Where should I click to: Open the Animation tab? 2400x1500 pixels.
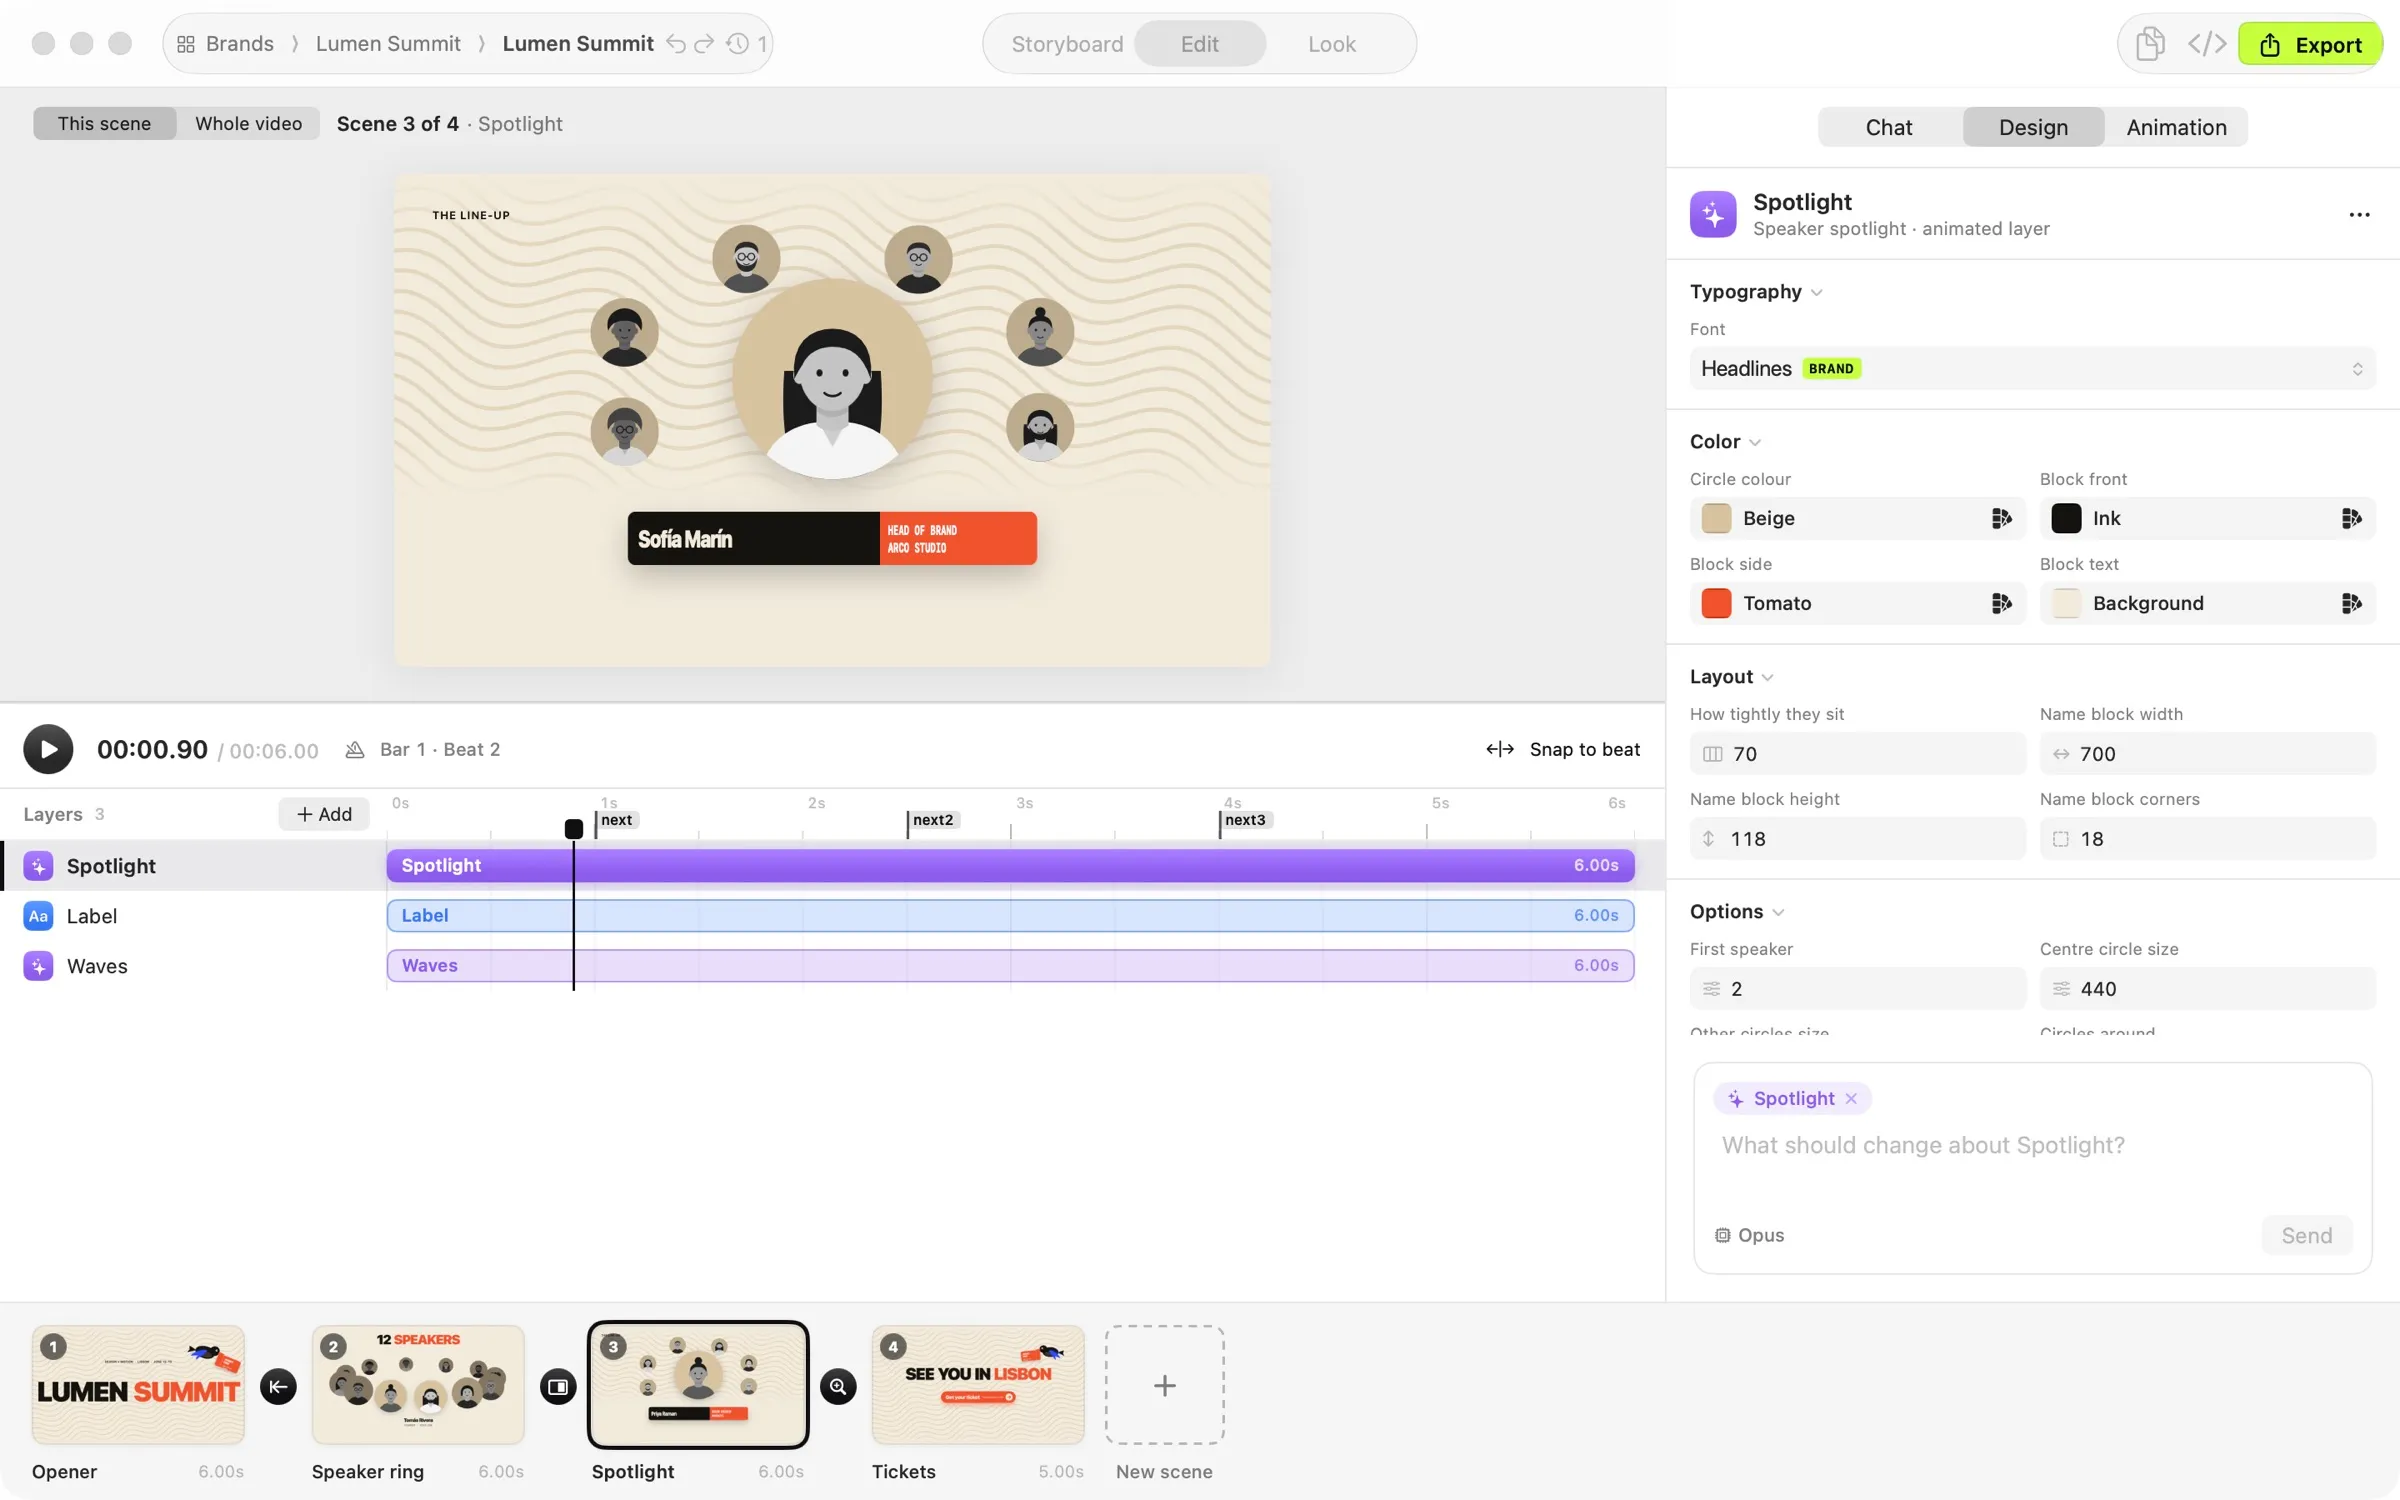[2176, 127]
